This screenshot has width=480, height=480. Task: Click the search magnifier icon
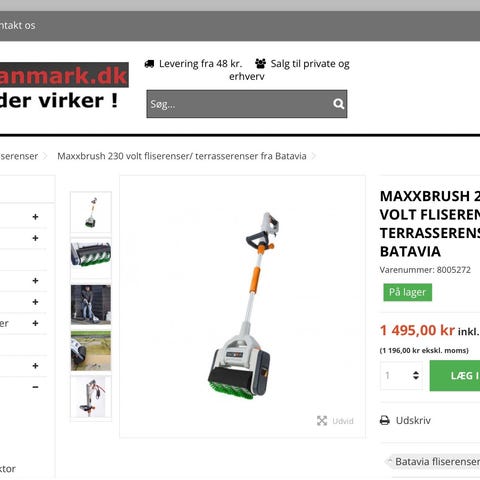(338, 104)
